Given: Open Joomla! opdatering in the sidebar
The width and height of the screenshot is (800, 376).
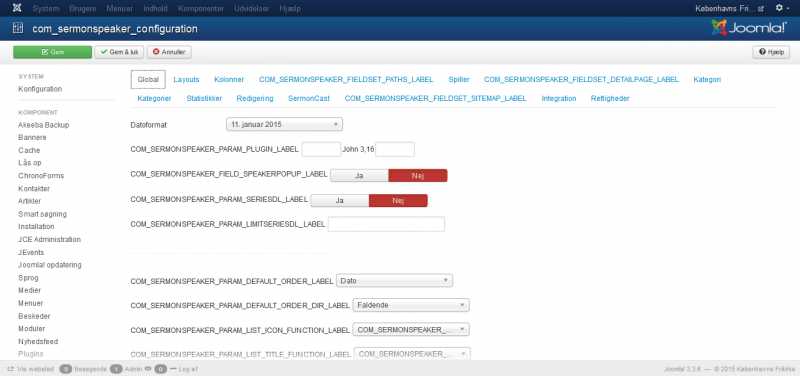Looking at the screenshot, I should pyautogui.click(x=49, y=265).
